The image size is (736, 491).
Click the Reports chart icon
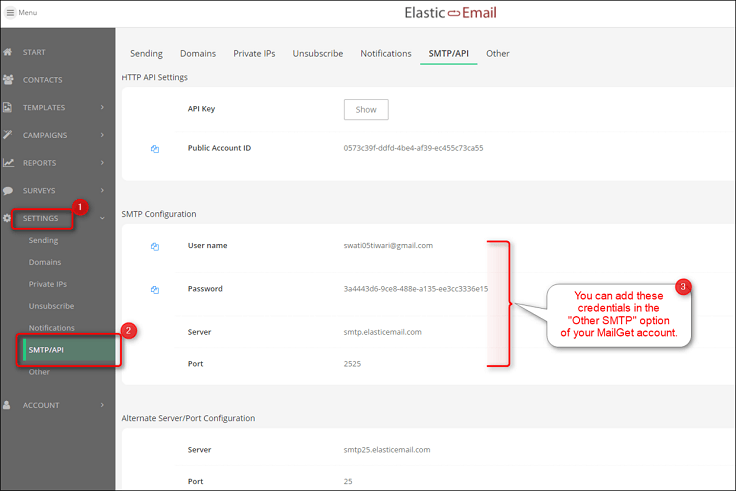8,163
